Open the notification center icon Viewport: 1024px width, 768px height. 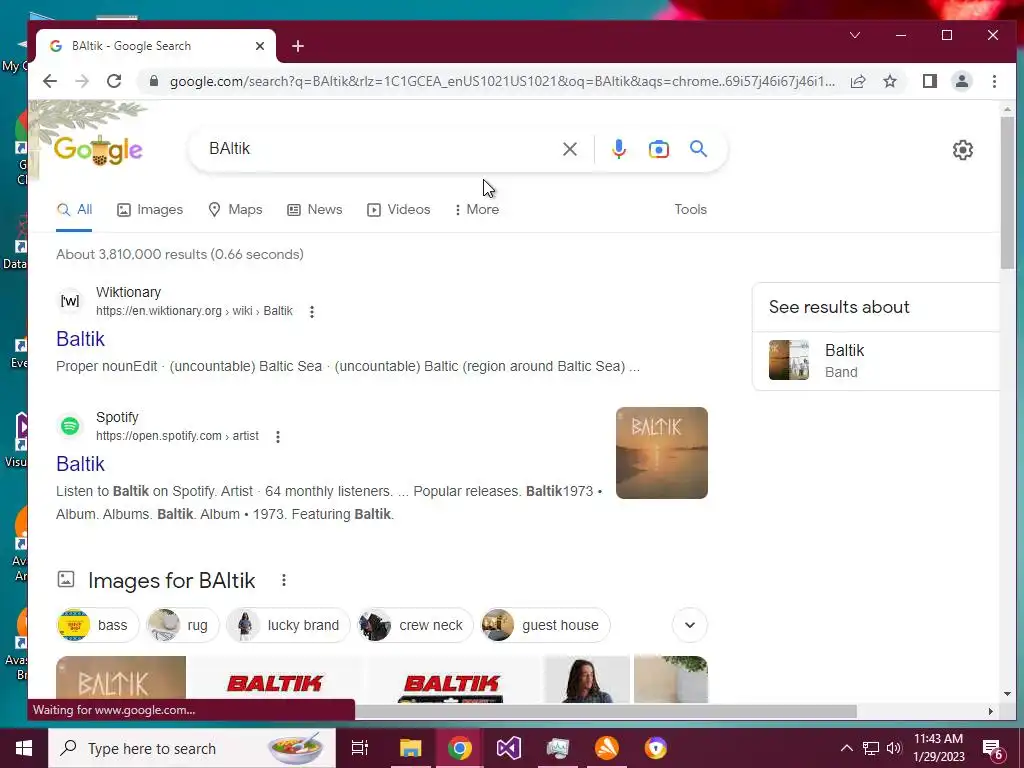click(993, 750)
